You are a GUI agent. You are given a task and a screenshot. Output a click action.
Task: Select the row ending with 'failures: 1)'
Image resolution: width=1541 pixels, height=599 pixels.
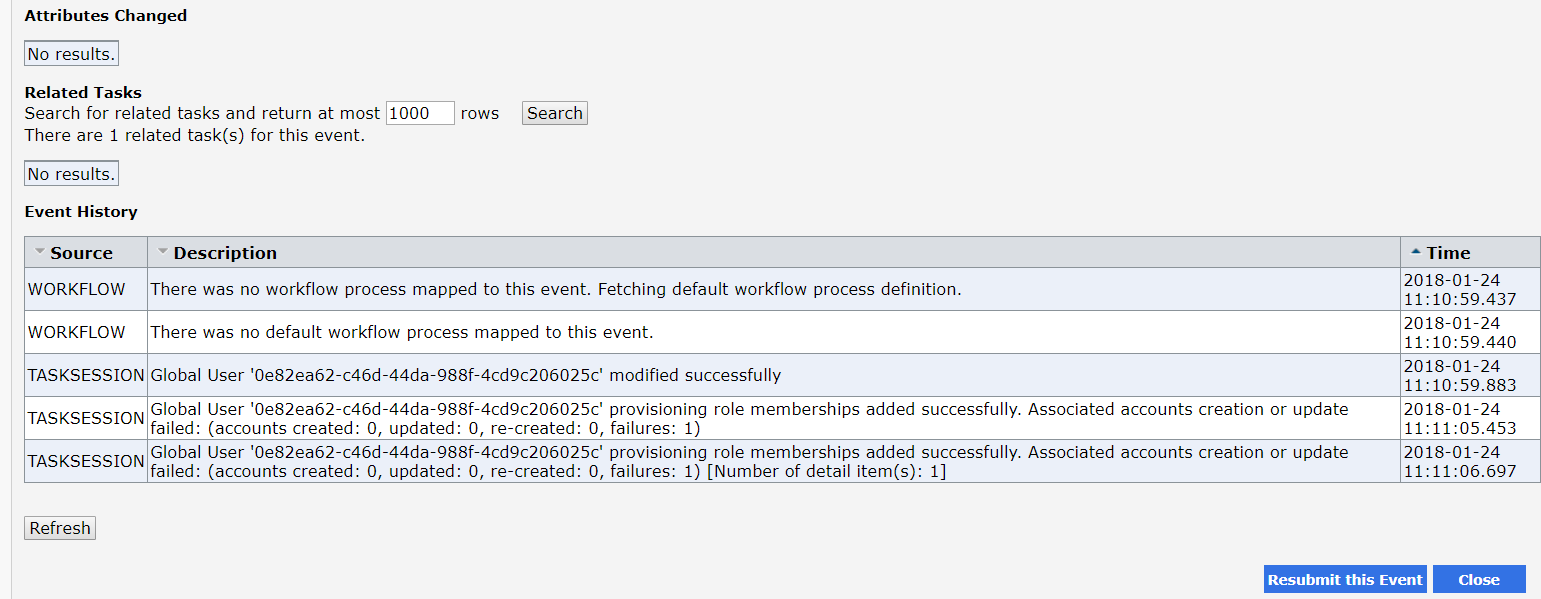[x=782, y=418]
